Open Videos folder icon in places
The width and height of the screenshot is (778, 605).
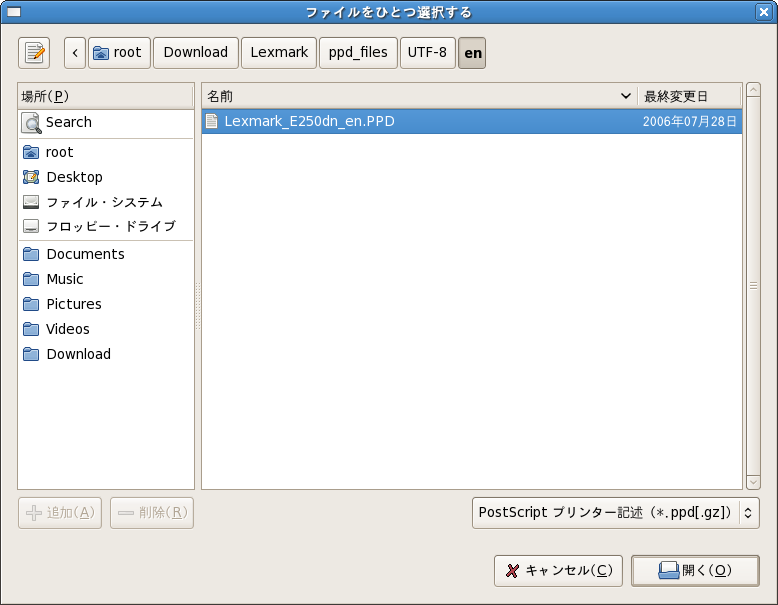tap(31, 329)
